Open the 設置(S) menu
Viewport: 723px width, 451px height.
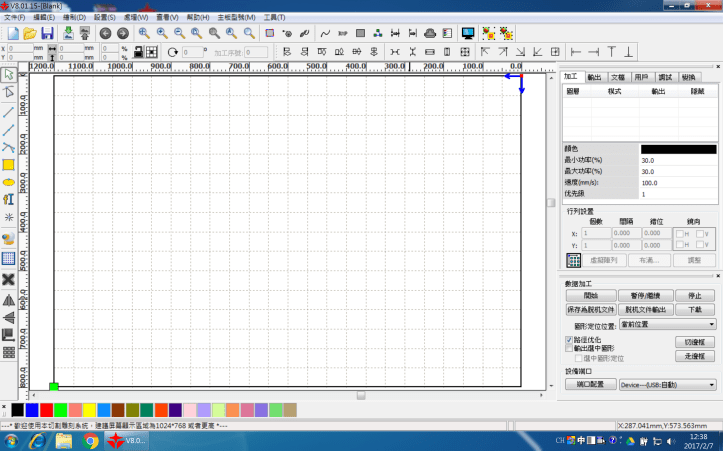point(105,17)
